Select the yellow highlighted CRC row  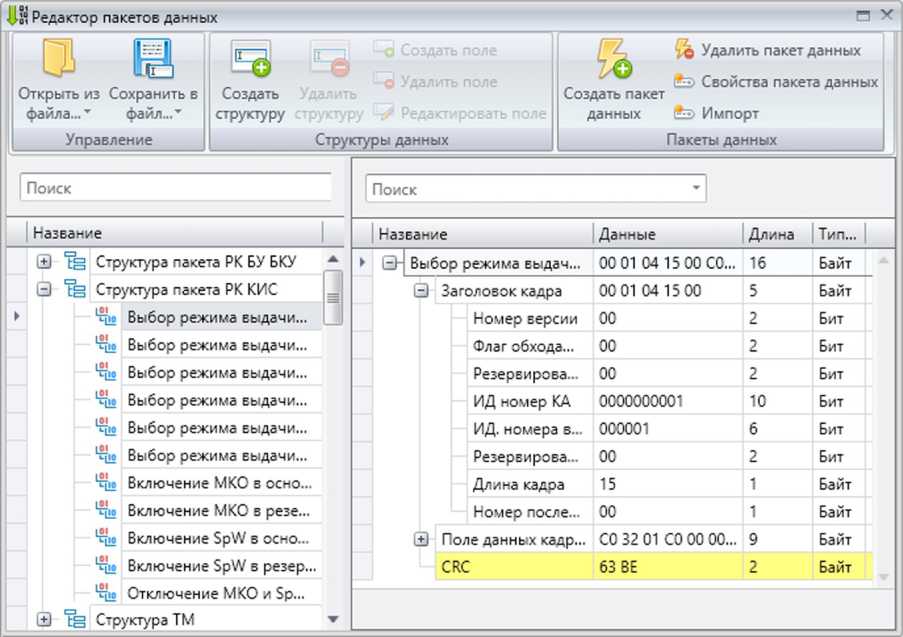pos(612,567)
